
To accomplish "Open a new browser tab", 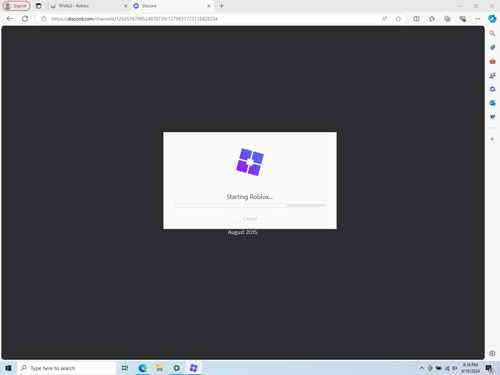I will click(222, 6).
